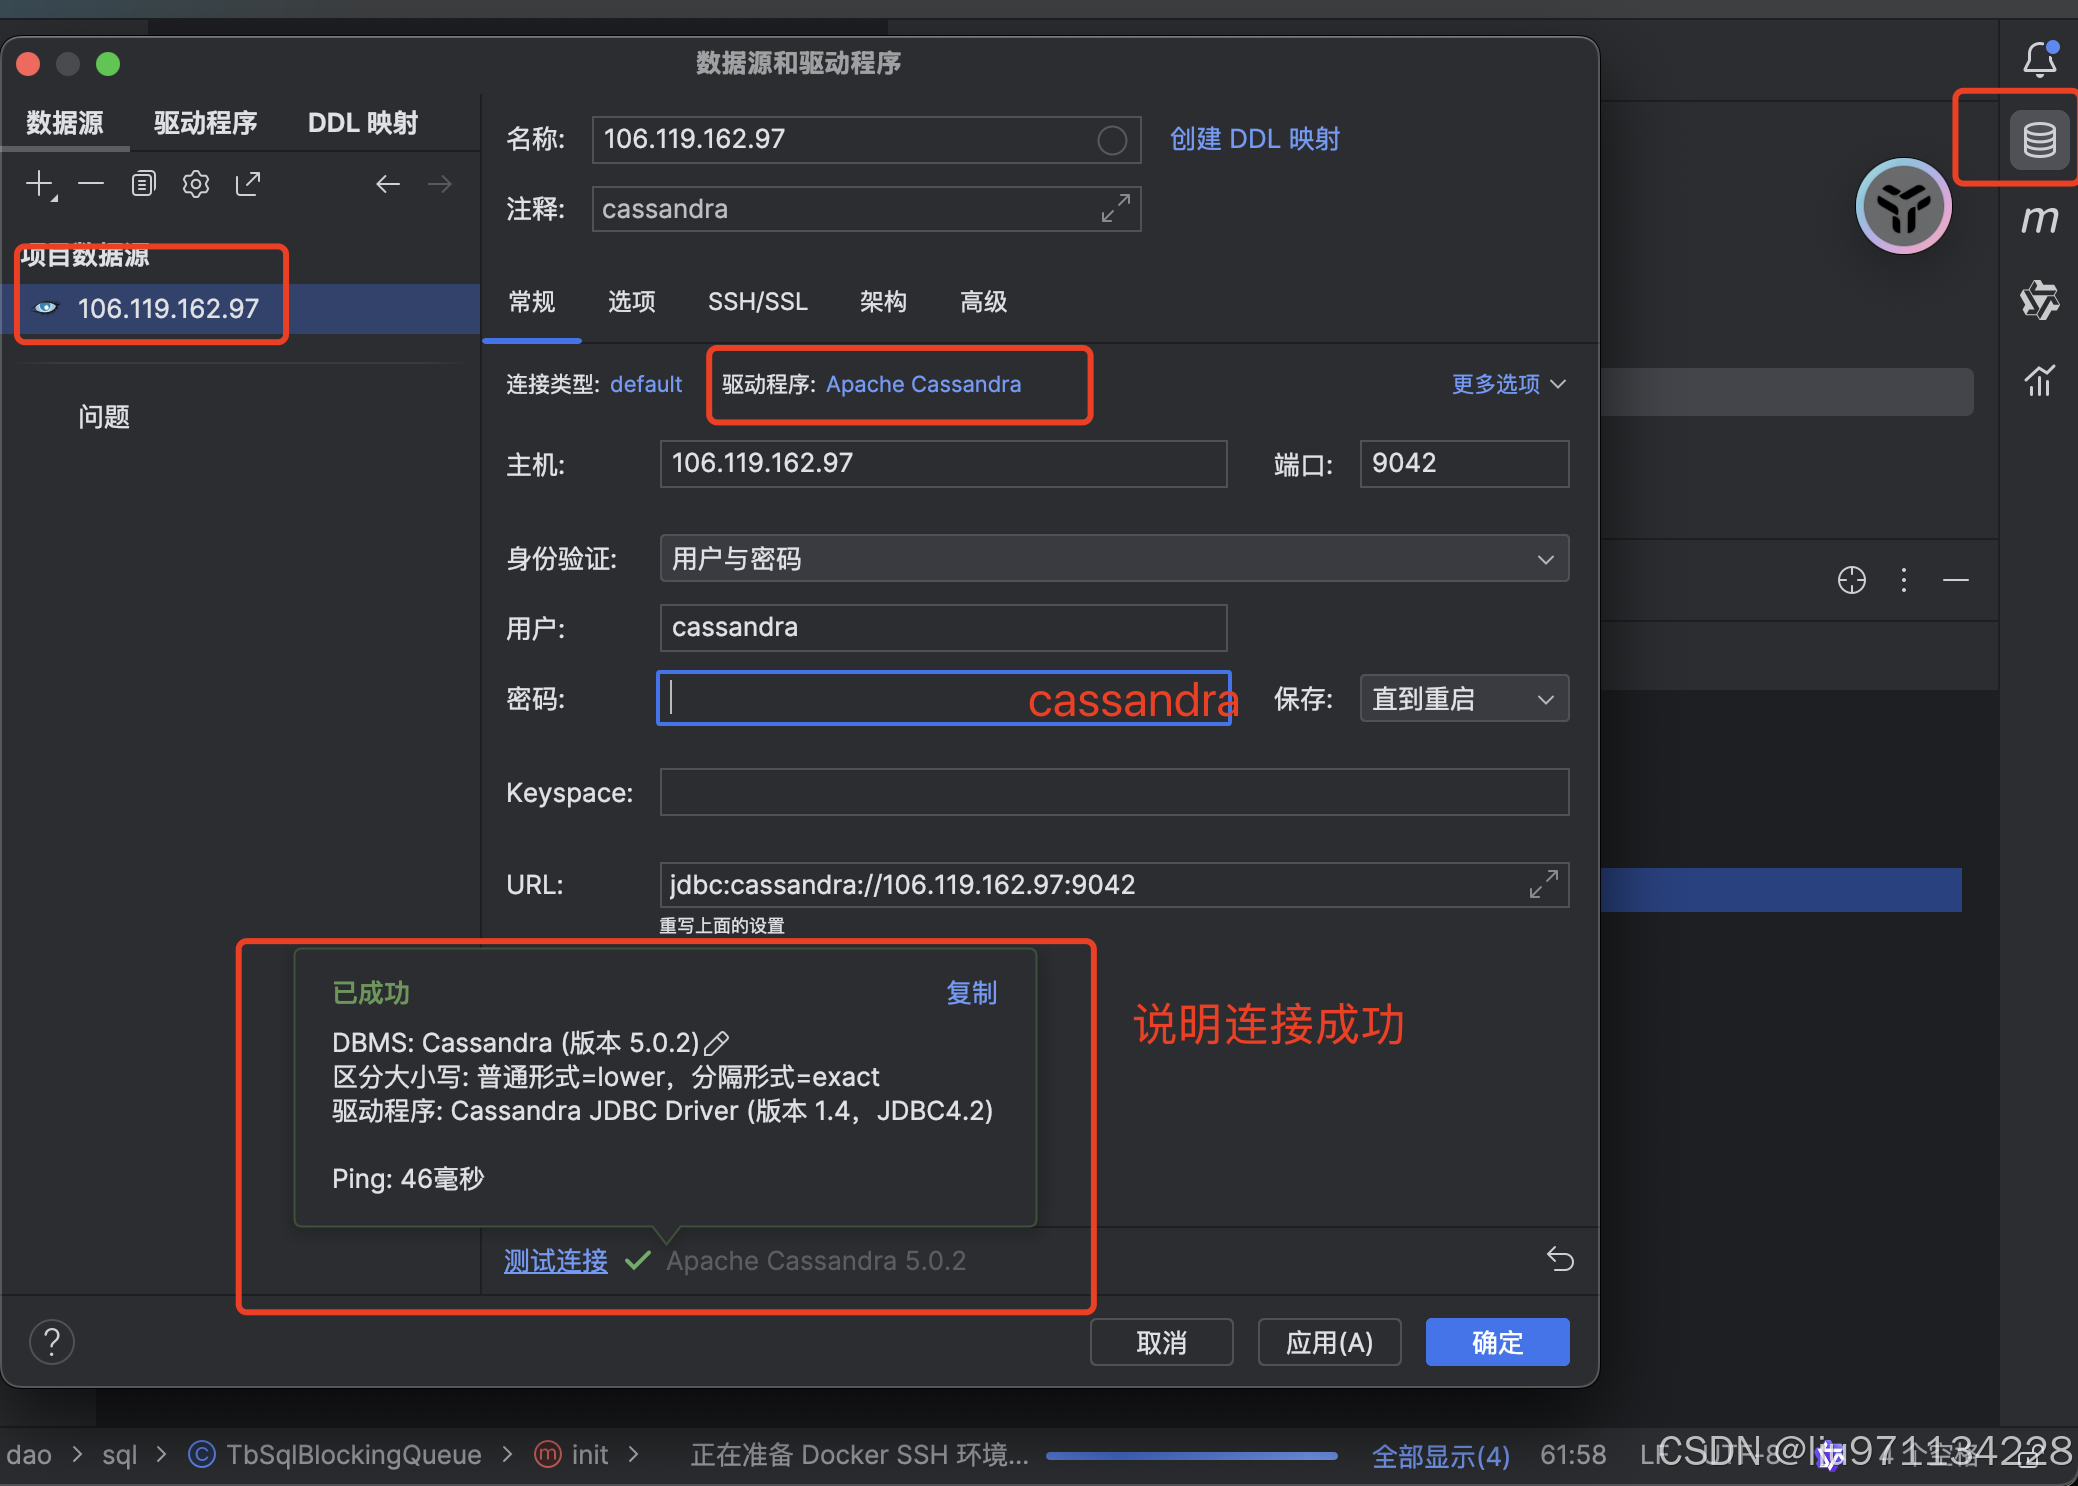
Task: Click the Apply button
Action: pyautogui.click(x=1328, y=1342)
